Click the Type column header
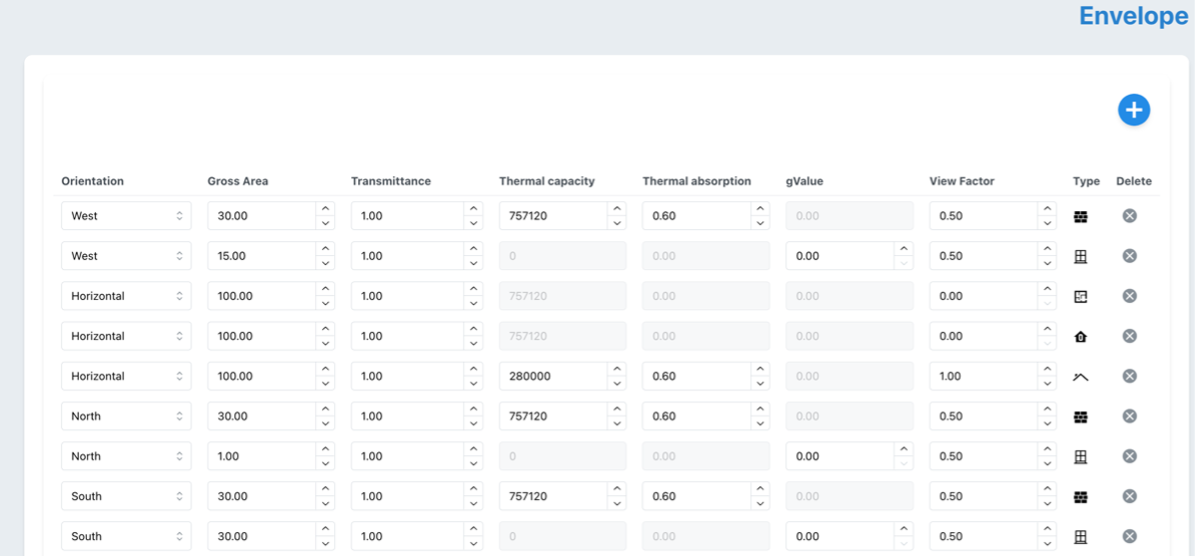Image resolution: width=1197 pixels, height=559 pixels. [x=1086, y=181]
